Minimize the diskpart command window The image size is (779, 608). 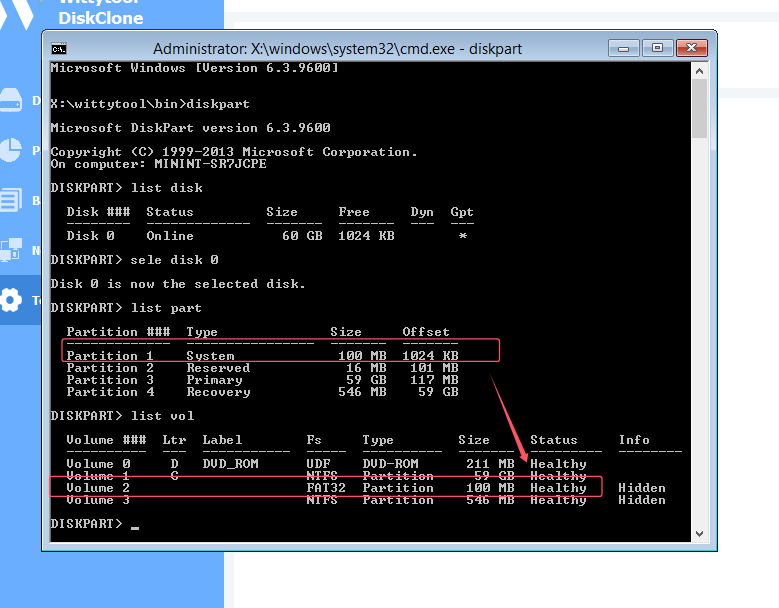623,48
